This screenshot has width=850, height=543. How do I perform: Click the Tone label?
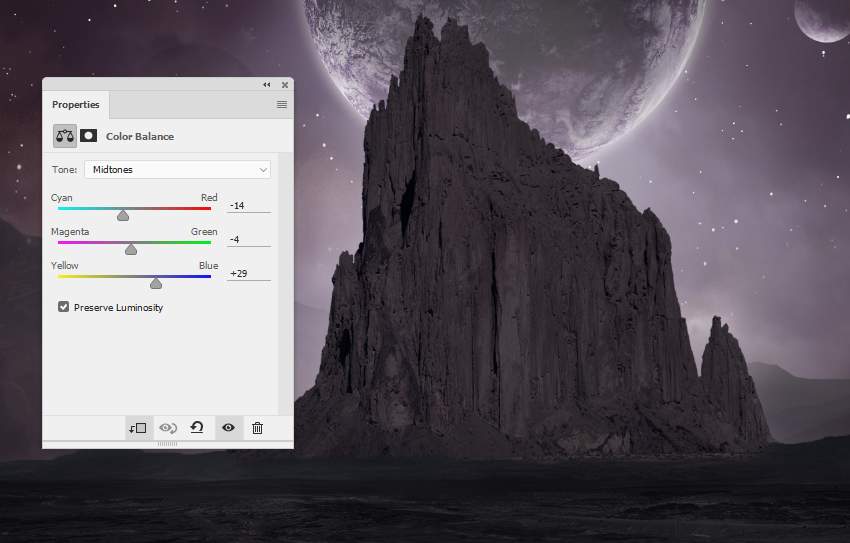point(65,170)
